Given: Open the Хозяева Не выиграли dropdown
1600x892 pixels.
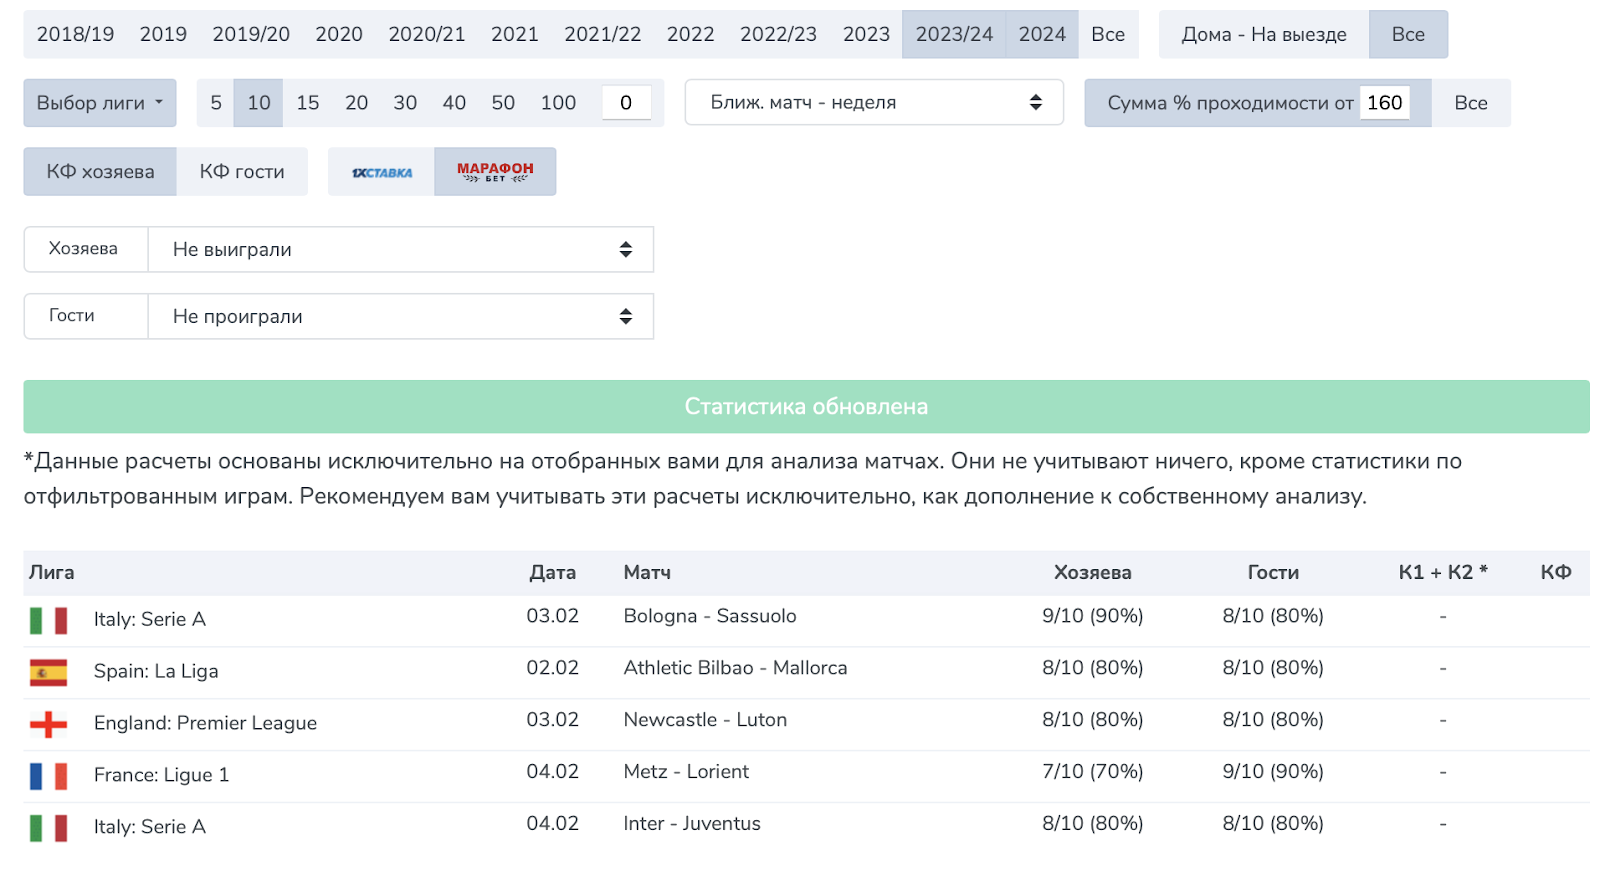Looking at the screenshot, I should pyautogui.click(x=401, y=249).
